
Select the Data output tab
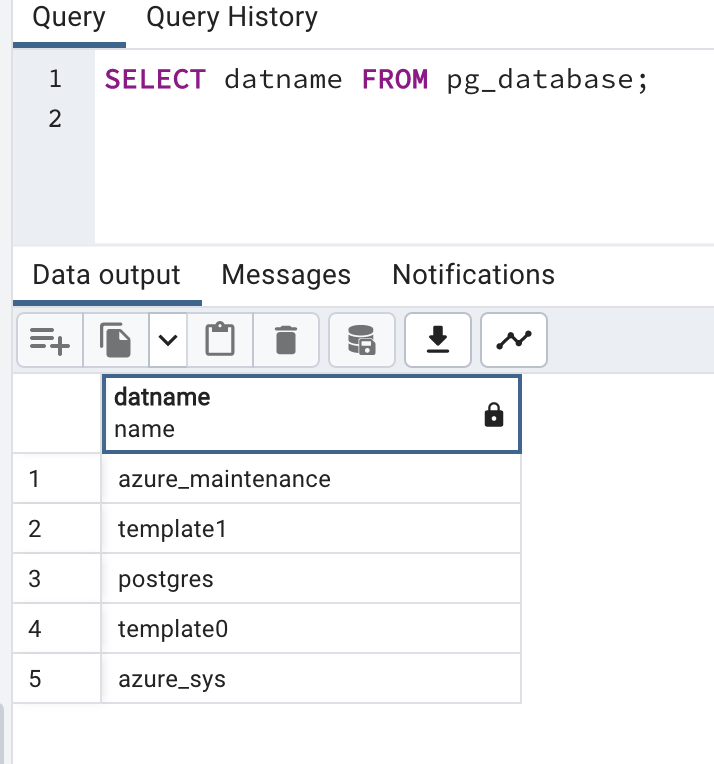(x=106, y=275)
